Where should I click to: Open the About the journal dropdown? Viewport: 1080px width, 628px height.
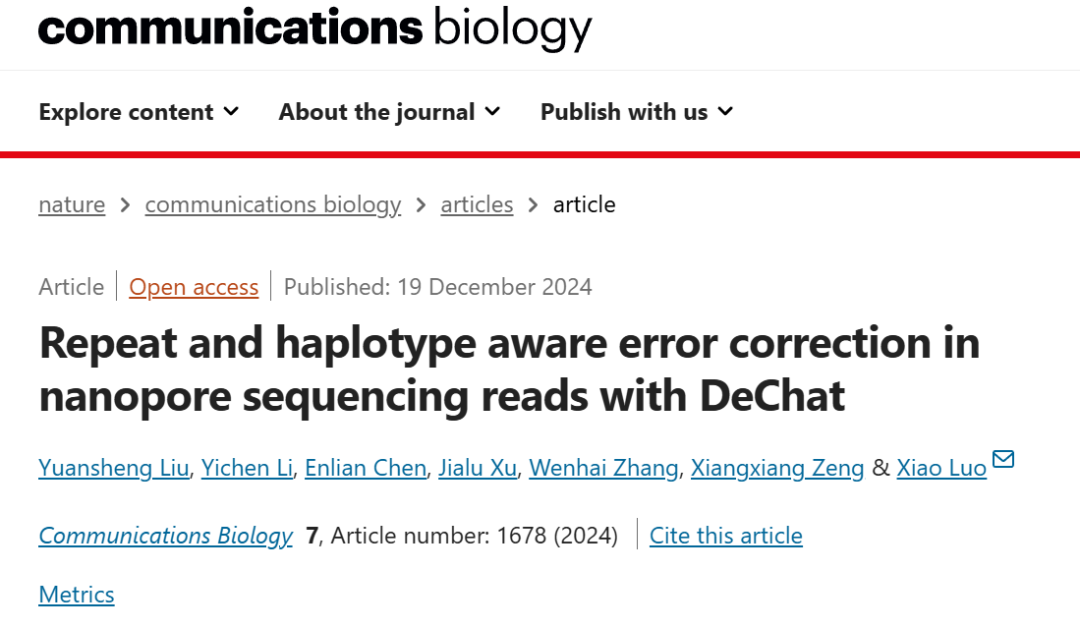[389, 112]
